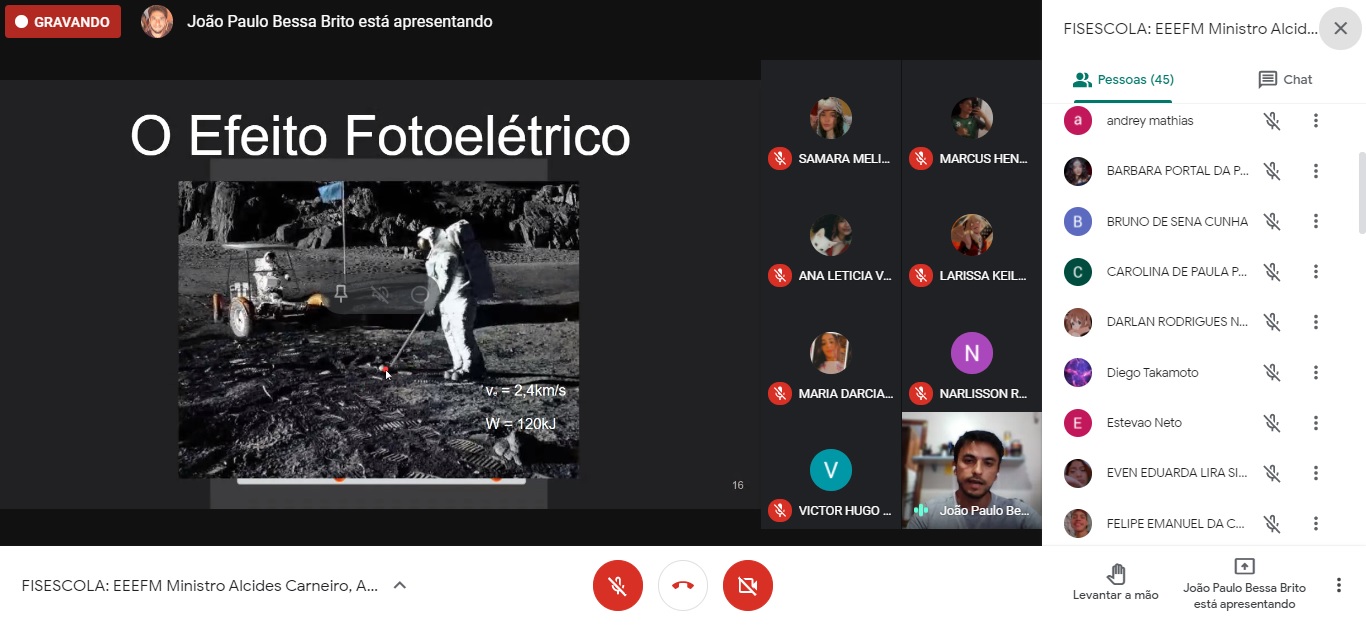Click the slide number 16
The width and height of the screenshot is (1366, 625).
tap(738, 485)
